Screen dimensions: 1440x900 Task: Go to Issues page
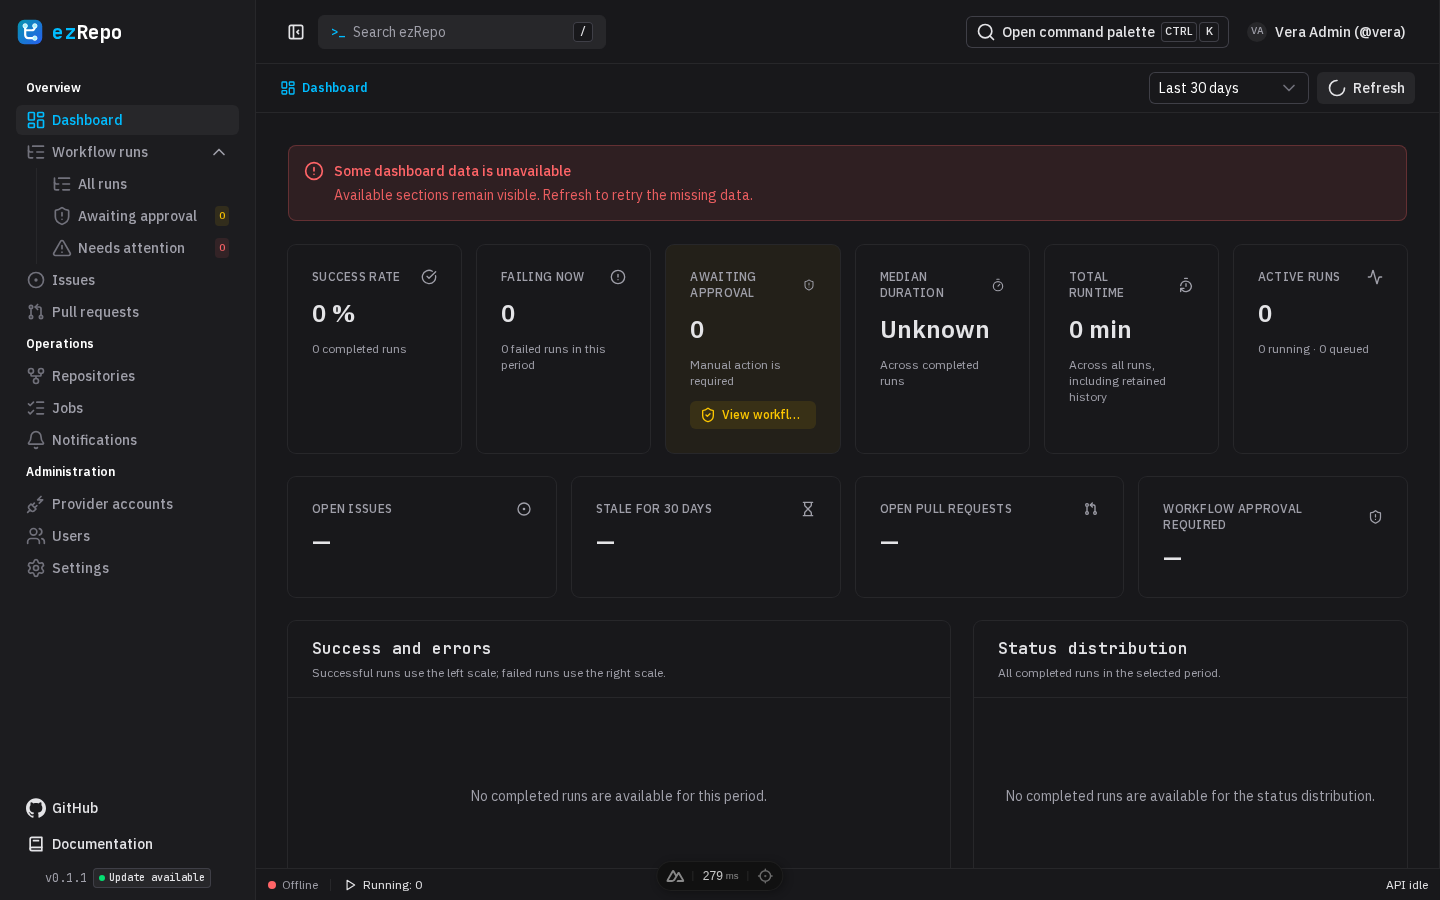[127, 280]
